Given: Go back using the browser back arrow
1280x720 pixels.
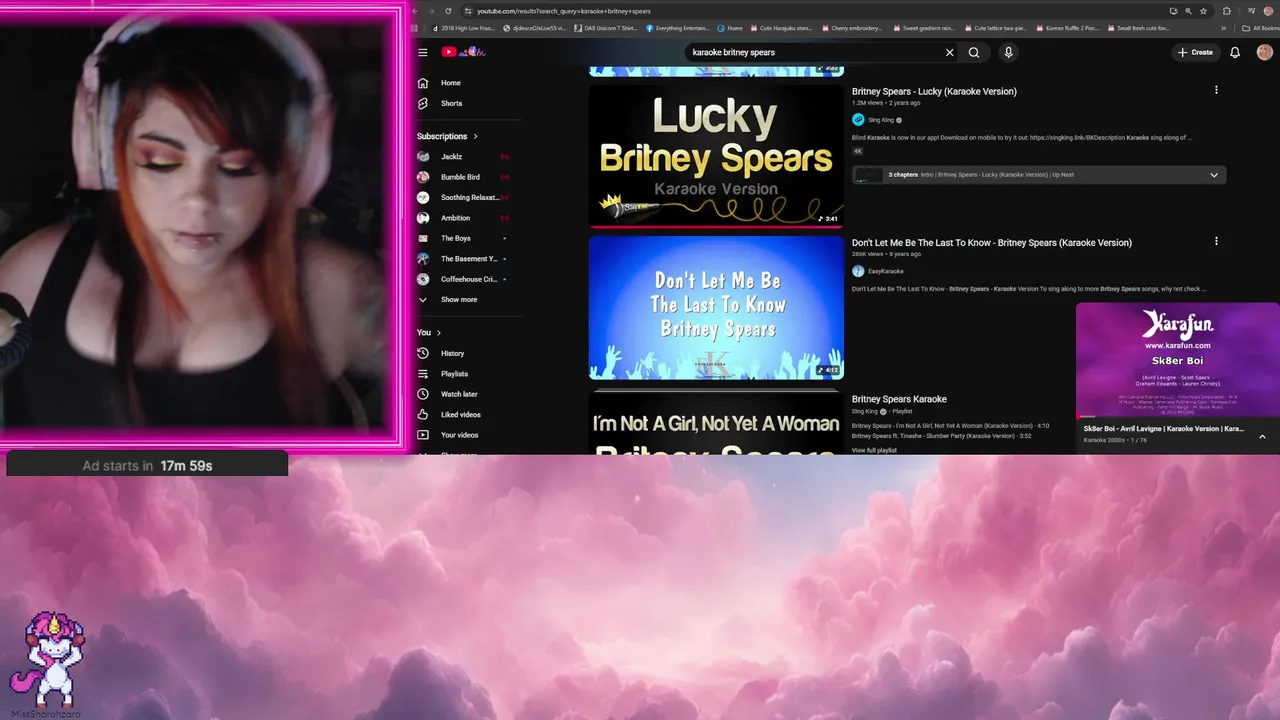Looking at the screenshot, I should [415, 11].
